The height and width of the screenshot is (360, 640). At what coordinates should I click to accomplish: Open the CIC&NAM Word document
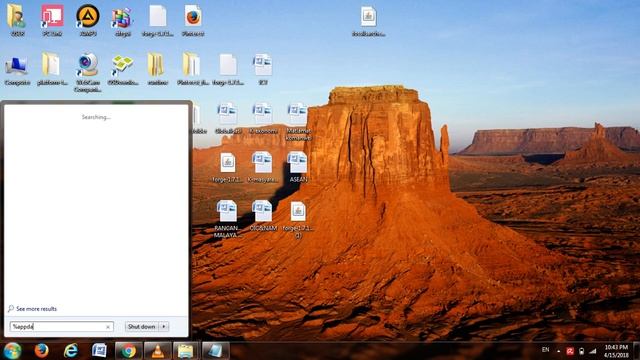pos(263,216)
